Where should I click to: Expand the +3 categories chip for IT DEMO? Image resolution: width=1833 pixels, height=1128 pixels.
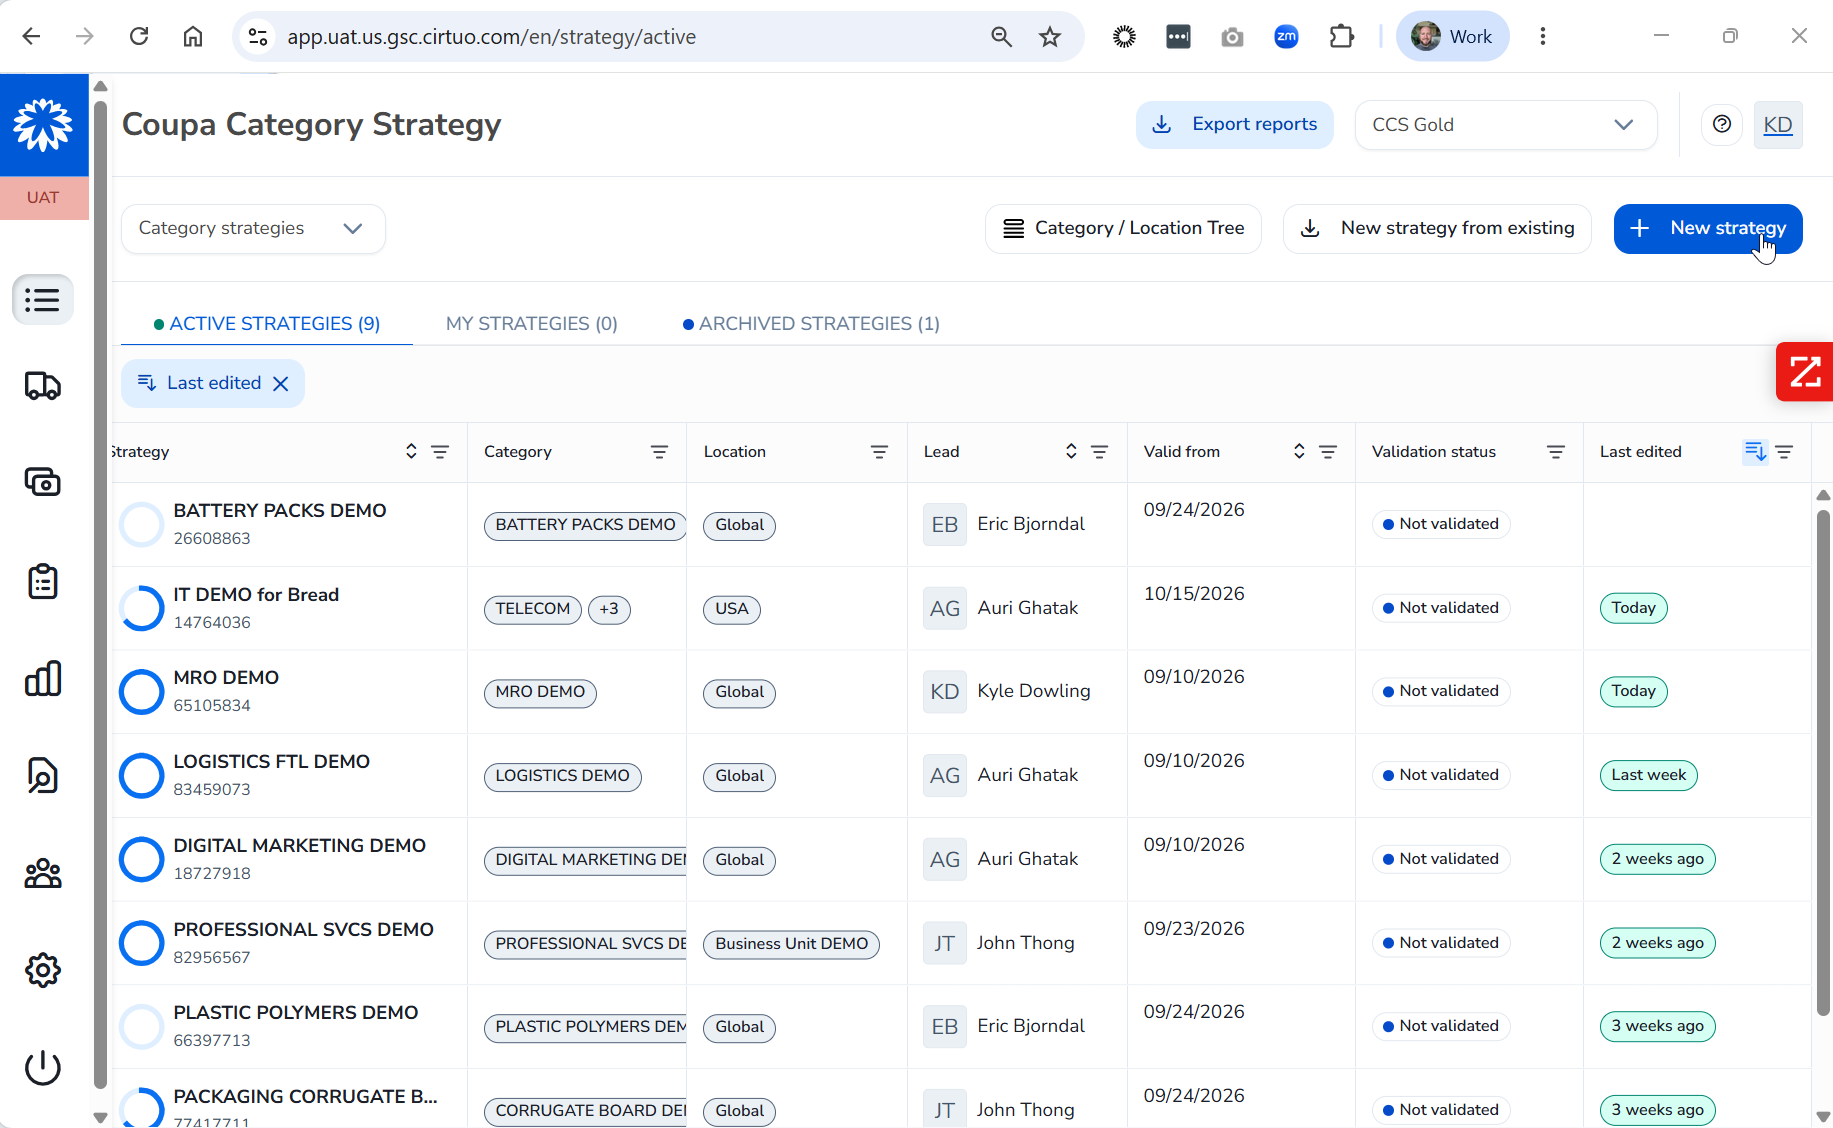pos(609,609)
